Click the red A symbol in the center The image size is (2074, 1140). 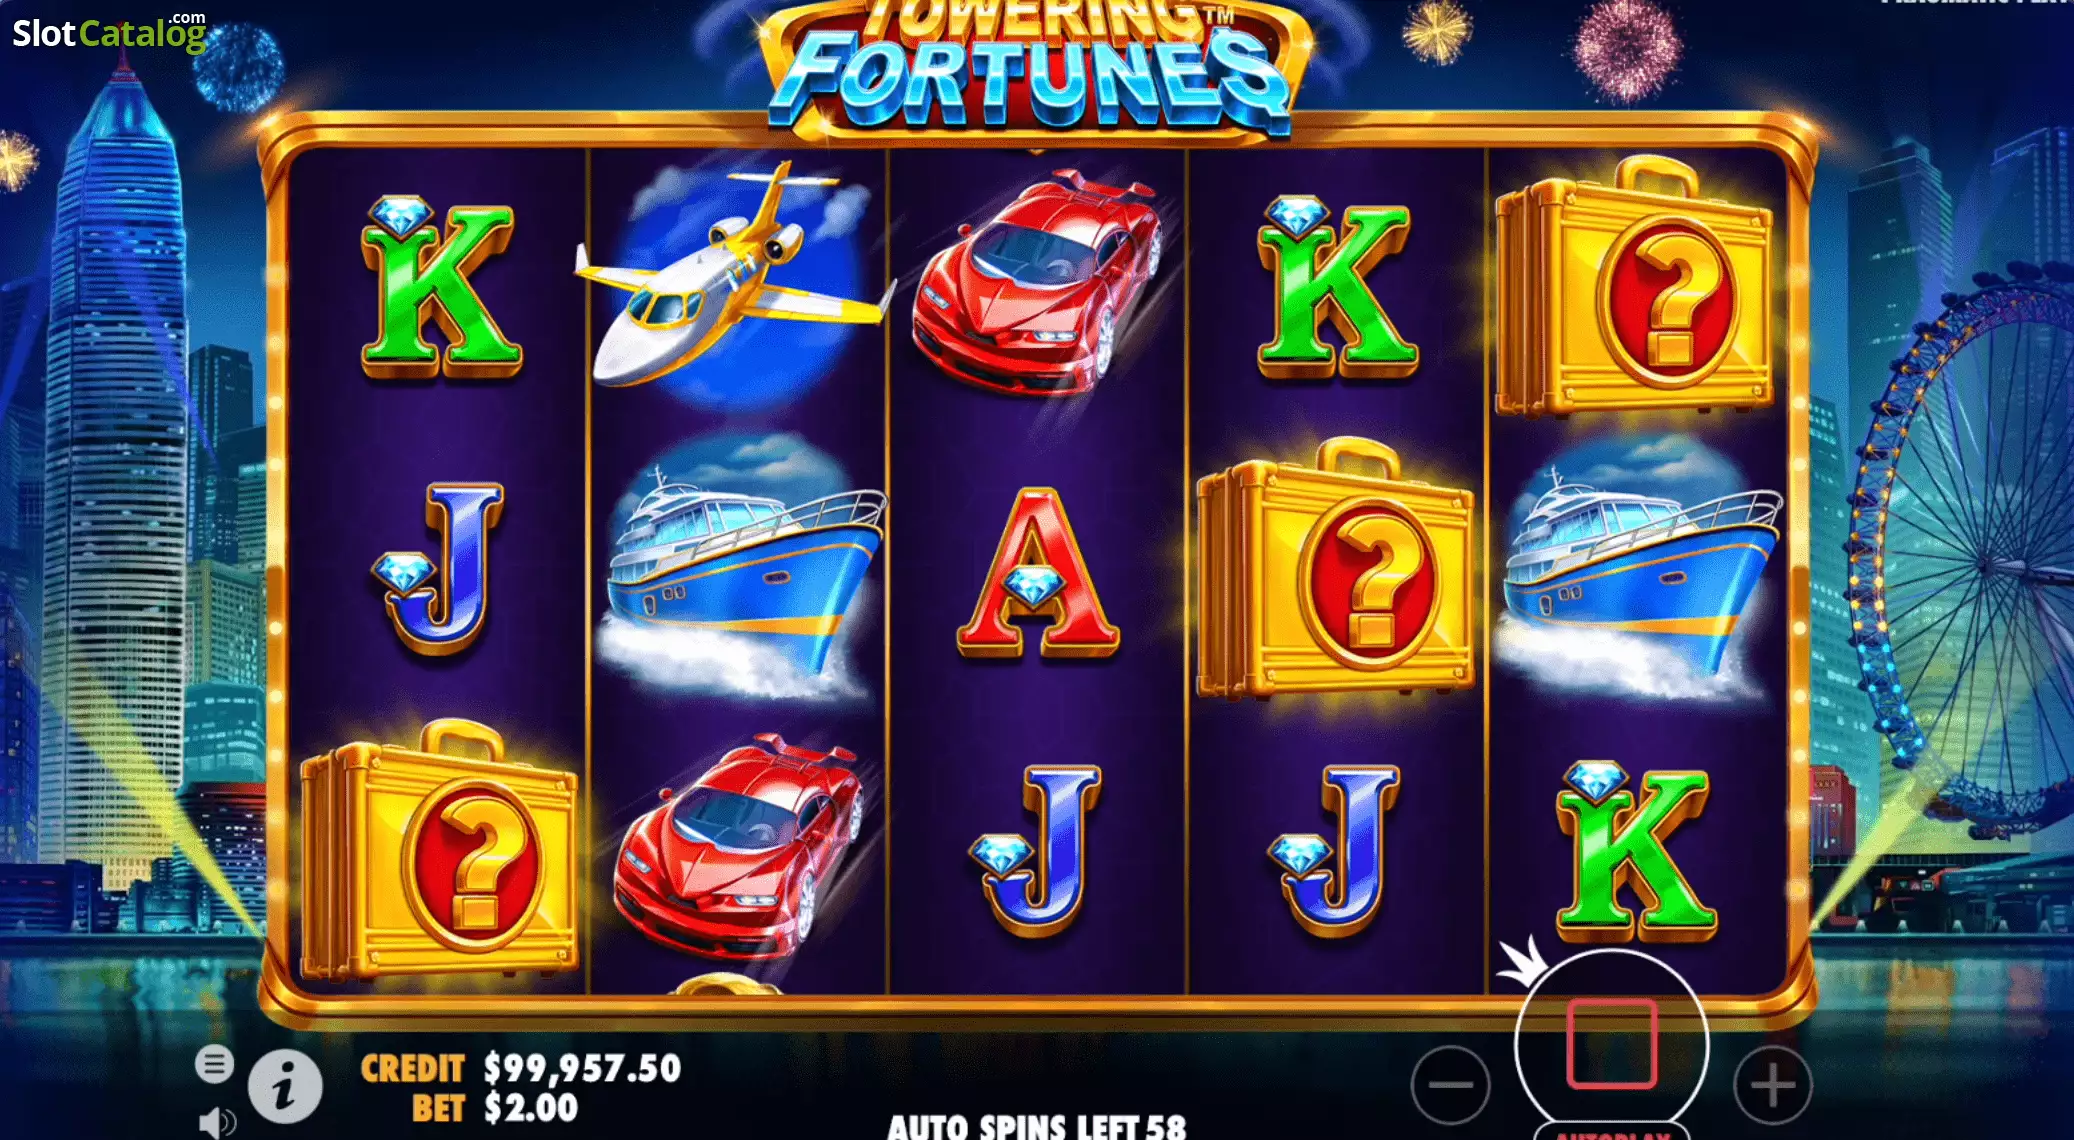(1037, 572)
